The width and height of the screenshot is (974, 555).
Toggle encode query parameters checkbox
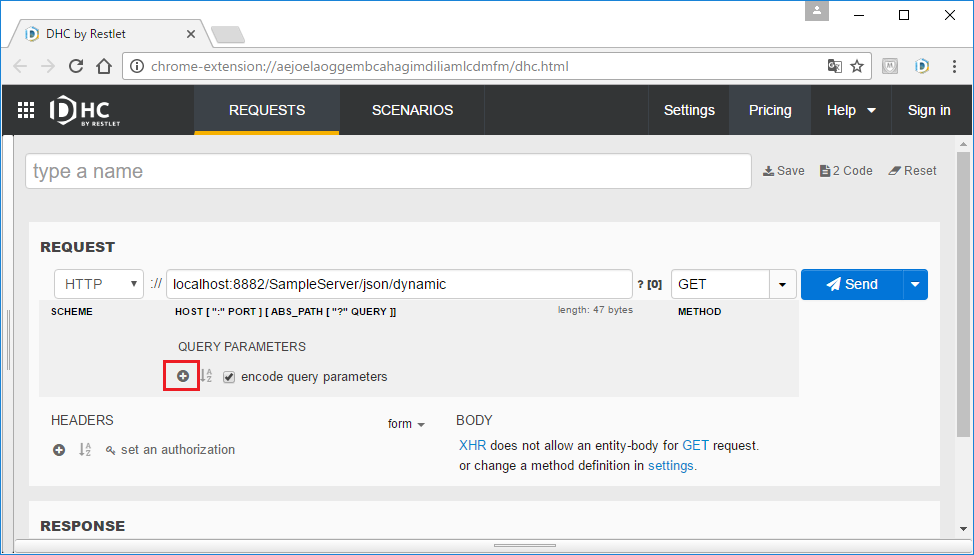coord(229,377)
